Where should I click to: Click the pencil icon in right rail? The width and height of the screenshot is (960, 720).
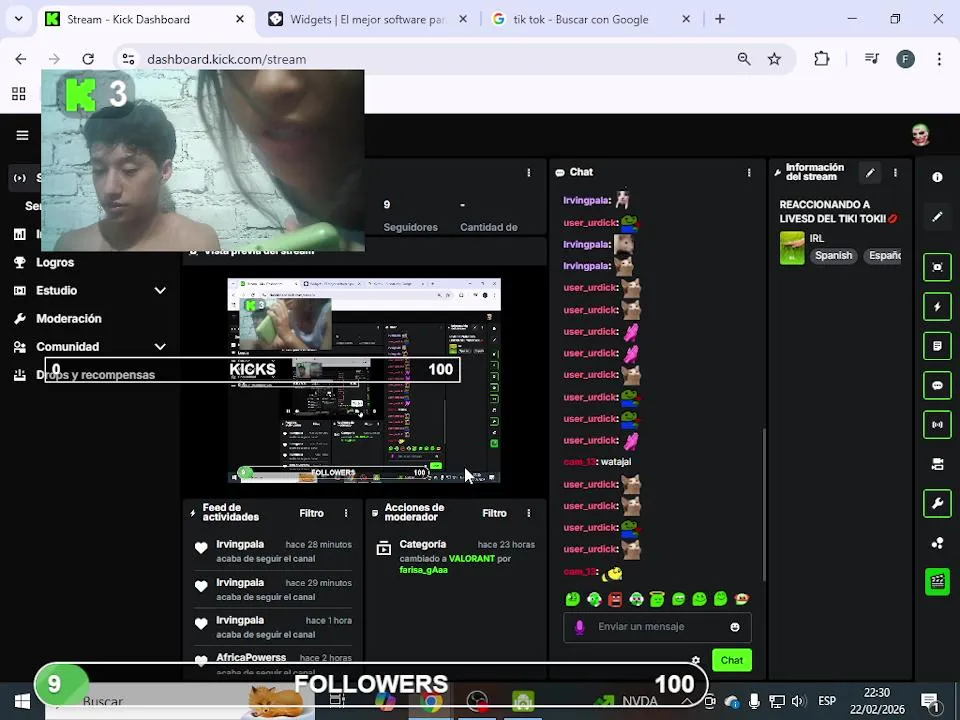(x=937, y=217)
